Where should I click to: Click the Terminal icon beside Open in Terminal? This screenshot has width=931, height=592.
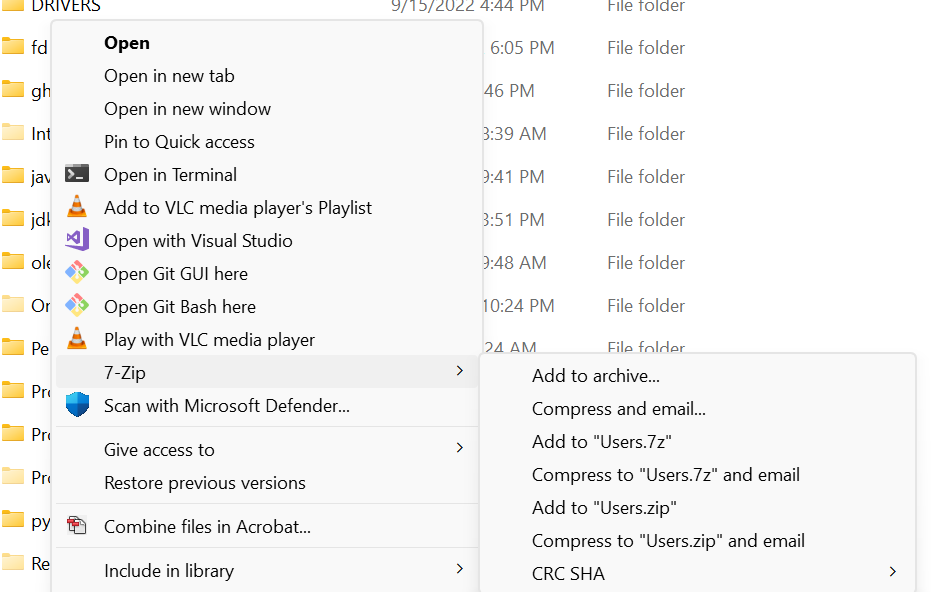click(77, 174)
